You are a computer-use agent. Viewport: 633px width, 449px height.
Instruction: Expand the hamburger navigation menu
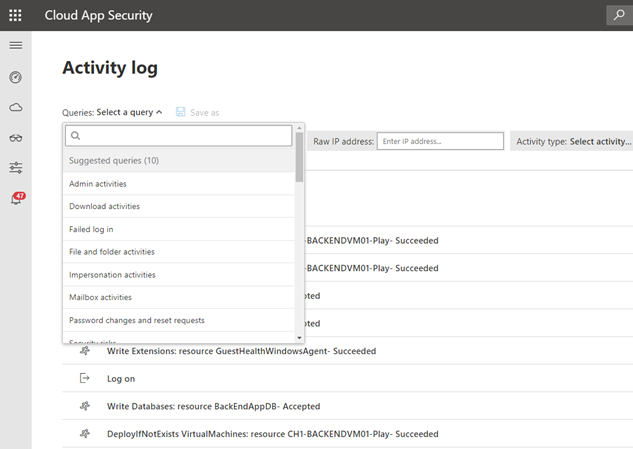pyautogui.click(x=15, y=46)
